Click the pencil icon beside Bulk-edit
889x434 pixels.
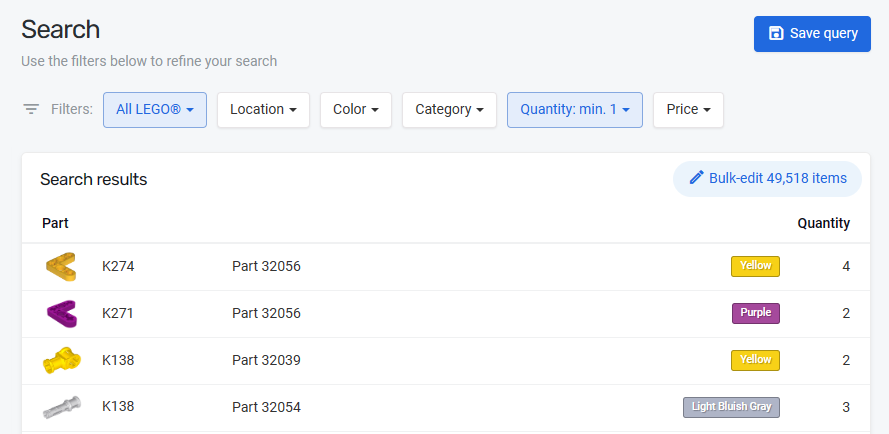click(x=697, y=178)
